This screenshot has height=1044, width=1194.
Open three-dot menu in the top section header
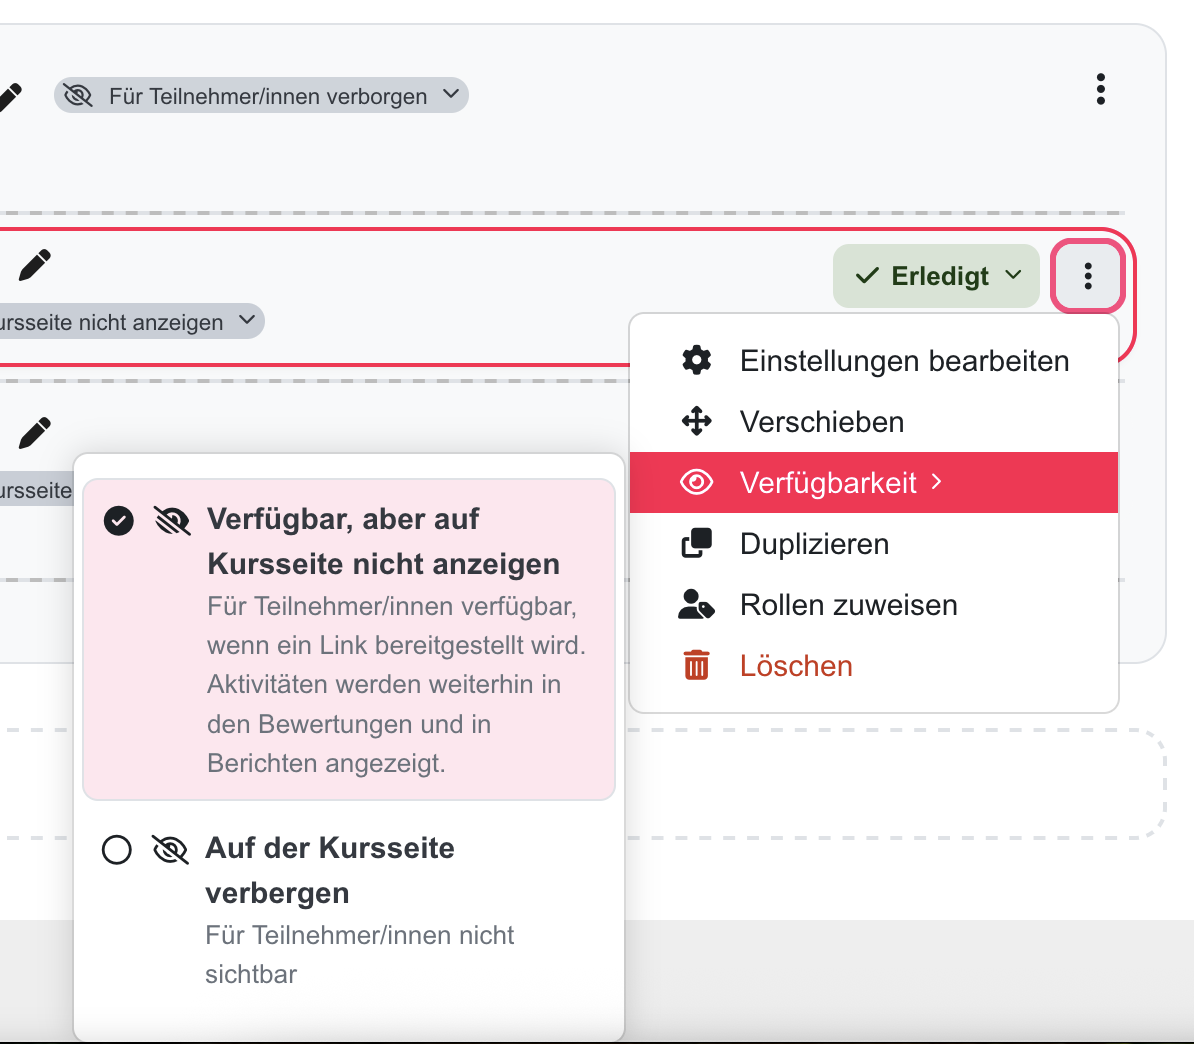1100,90
